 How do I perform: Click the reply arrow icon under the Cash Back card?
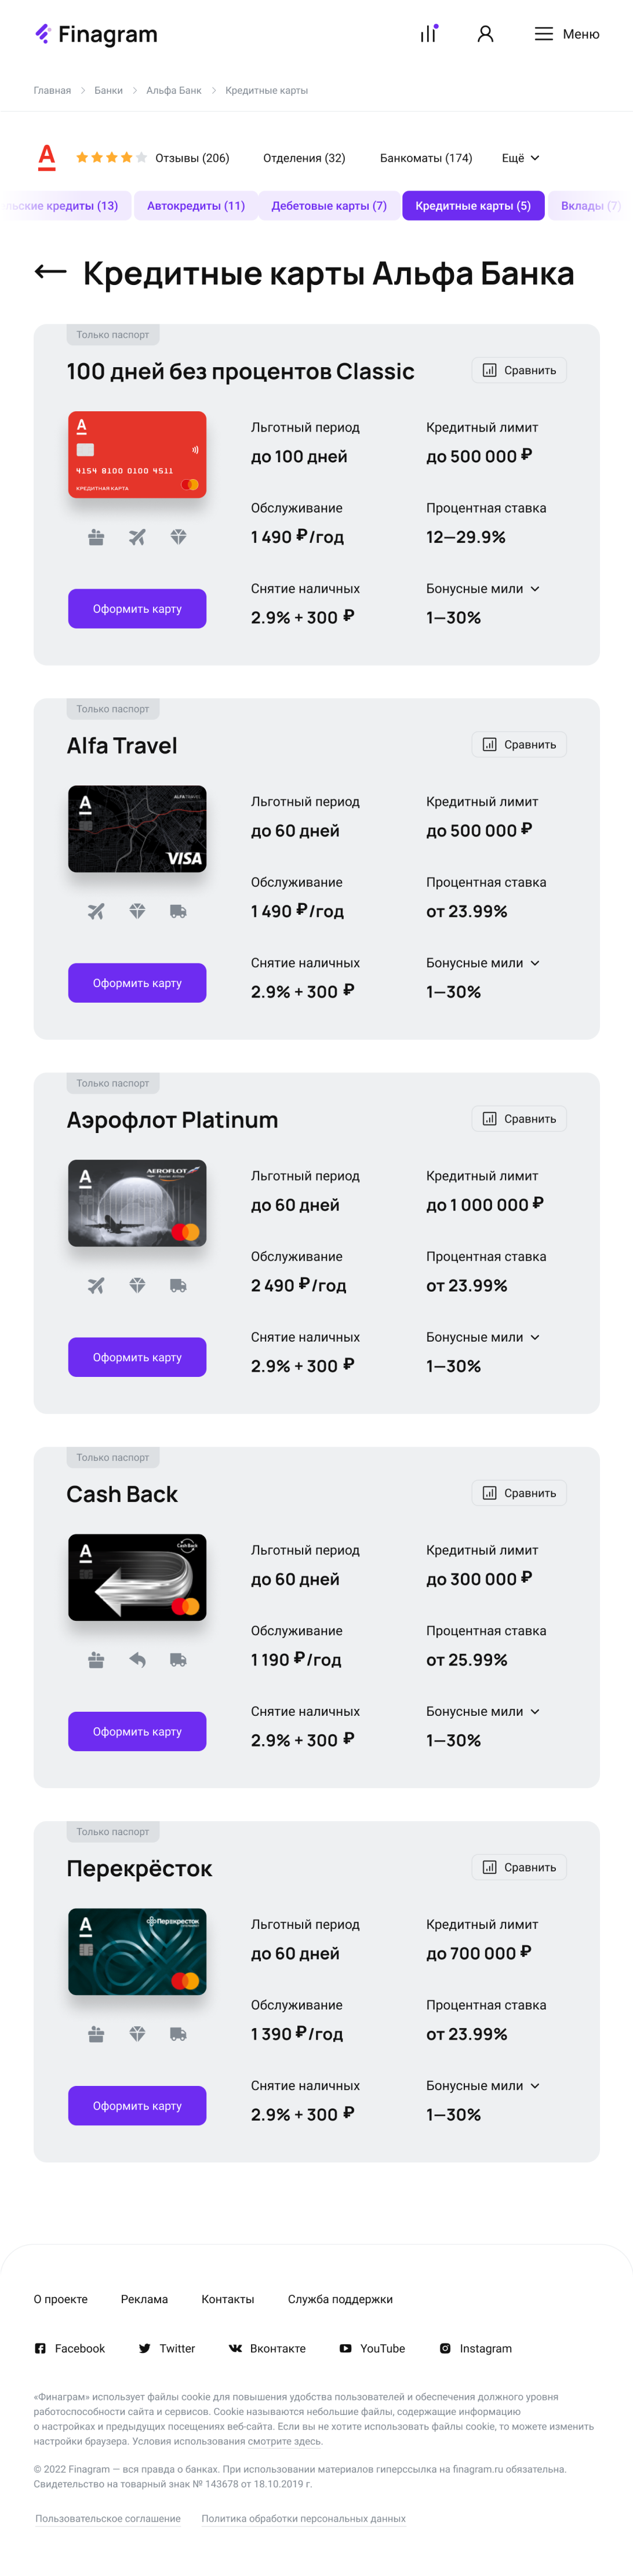(x=137, y=1659)
